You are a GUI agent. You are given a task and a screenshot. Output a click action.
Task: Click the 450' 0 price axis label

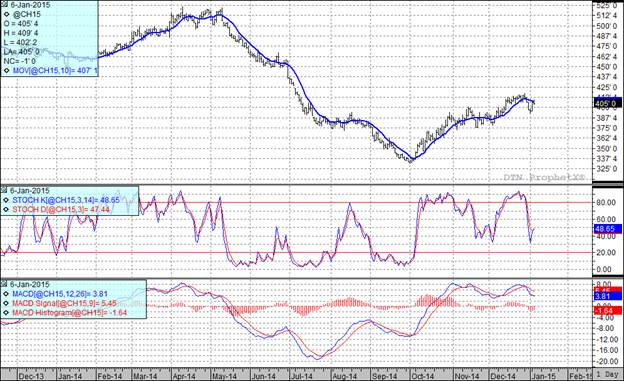click(x=607, y=66)
